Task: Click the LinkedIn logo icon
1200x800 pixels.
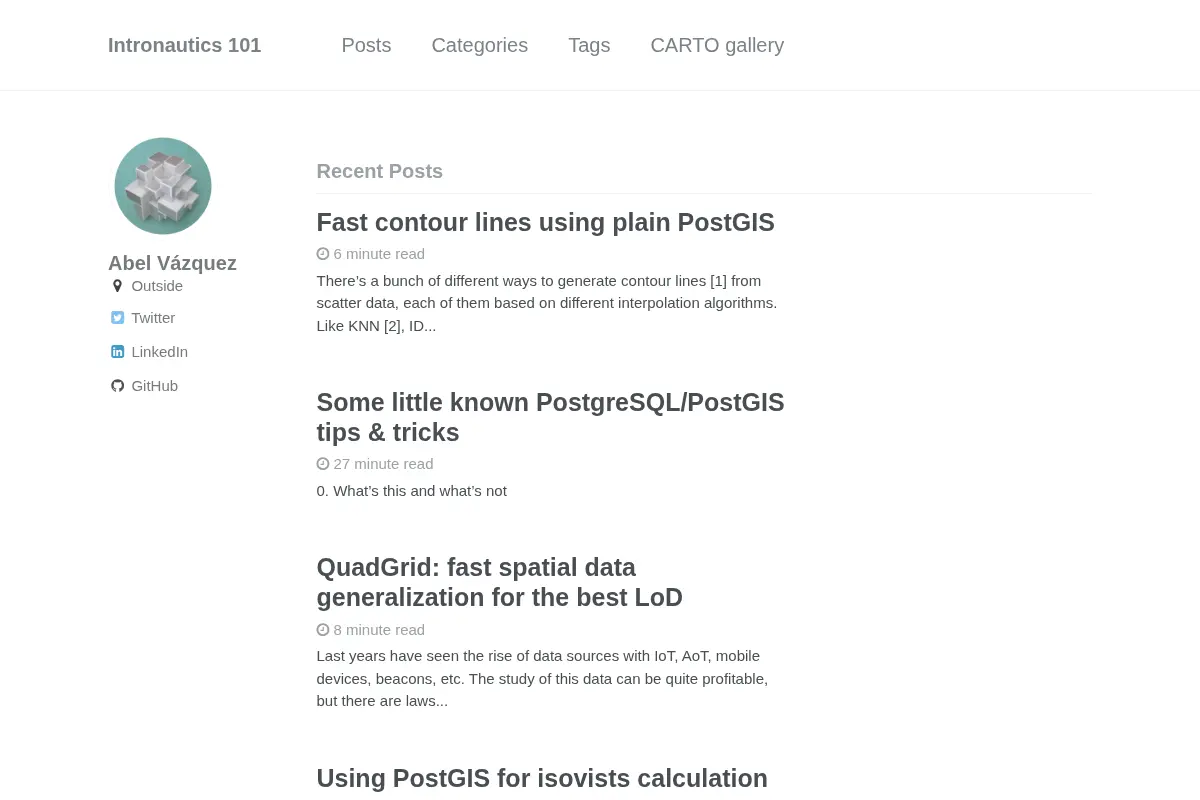Action: [x=117, y=352]
